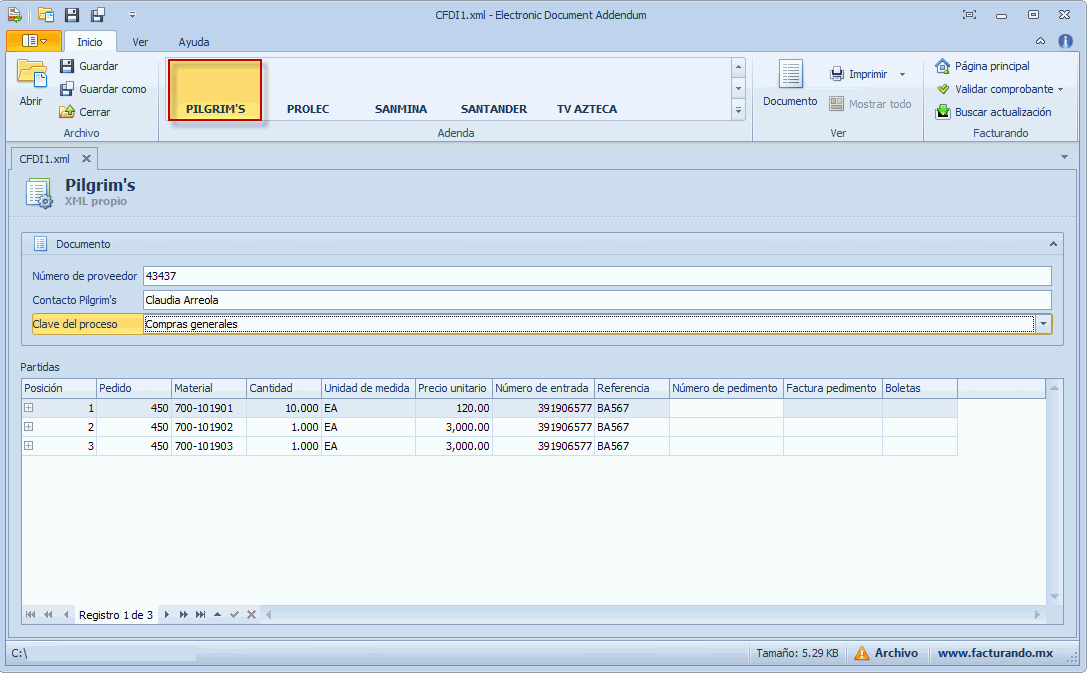Click Buscar actualización icon
1087x673 pixels.
click(x=943, y=112)
